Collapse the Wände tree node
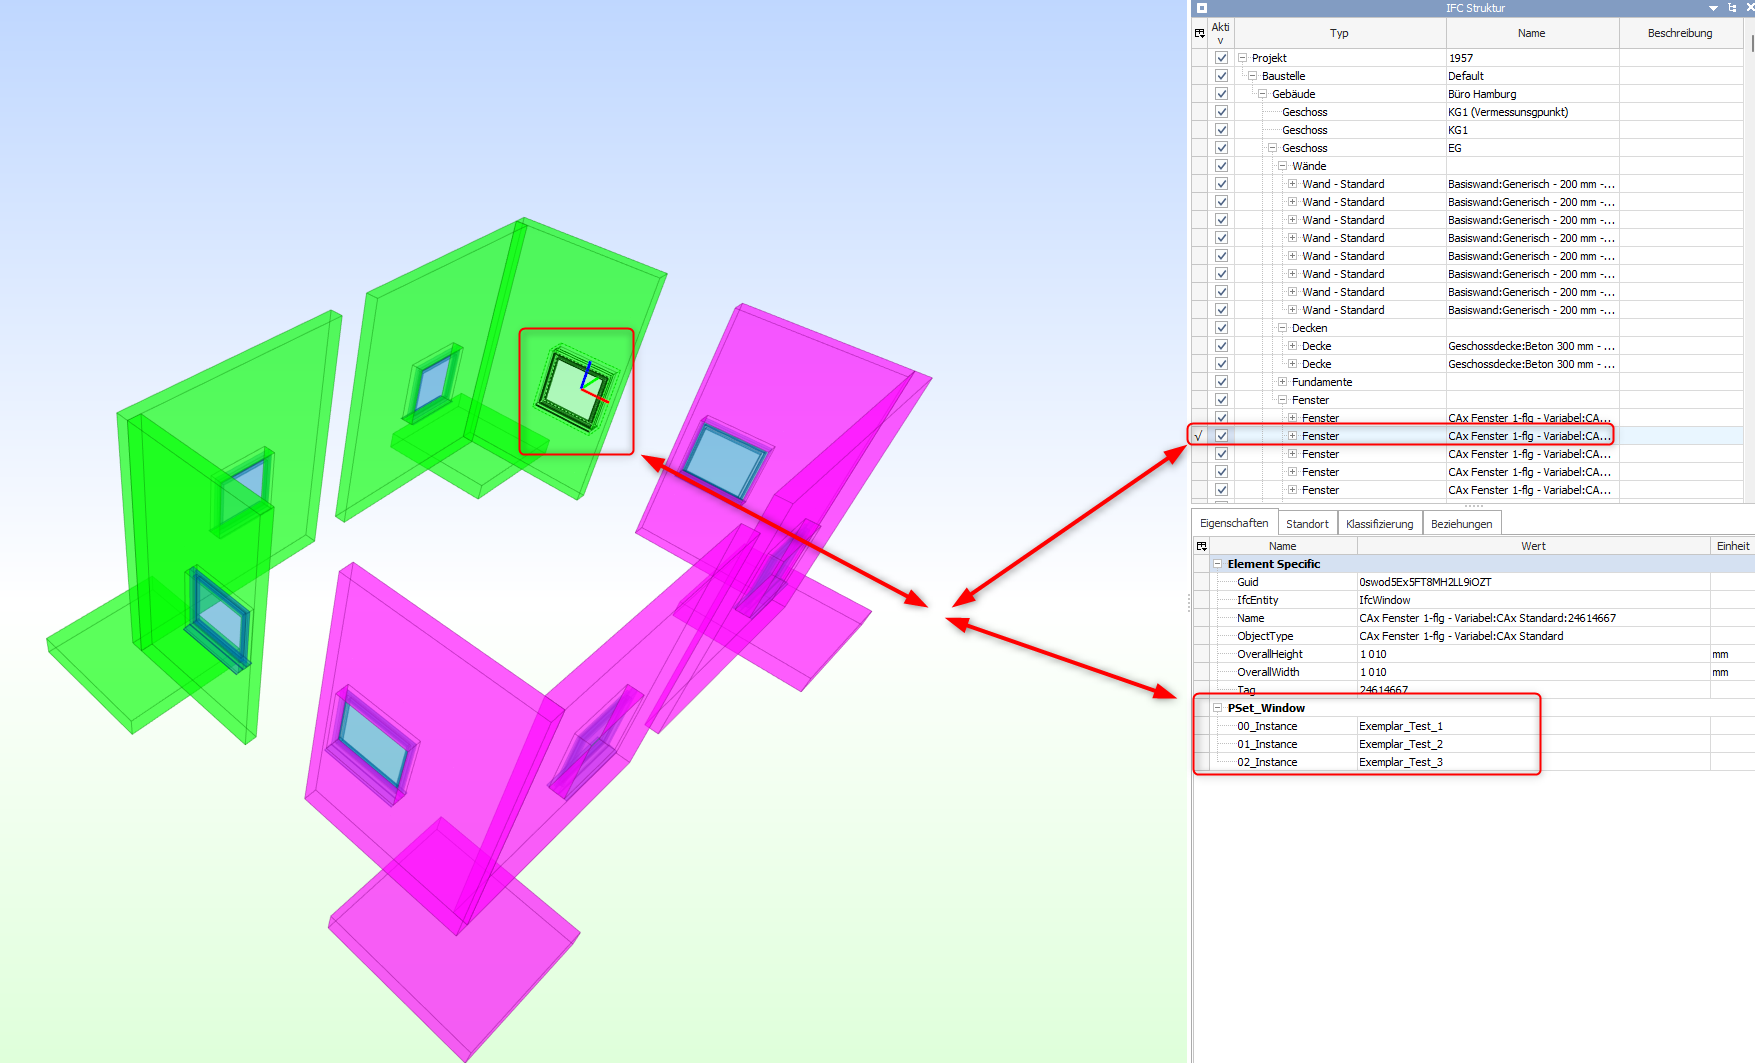This screenshot has width=1755, height=1063. pyautogui.click(x=1282, y=166)
